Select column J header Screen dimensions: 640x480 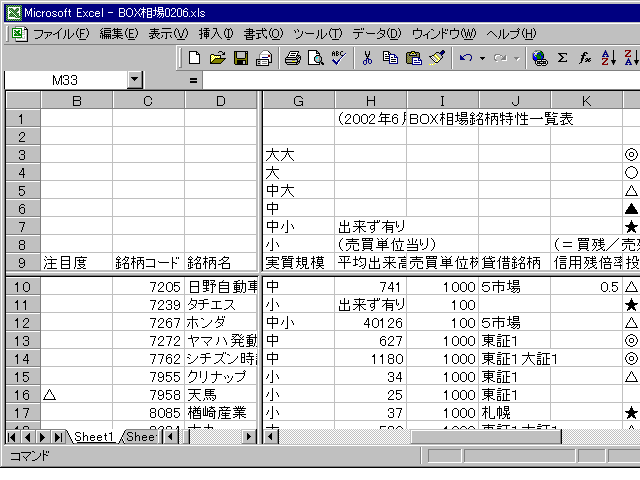pos(515,101)
